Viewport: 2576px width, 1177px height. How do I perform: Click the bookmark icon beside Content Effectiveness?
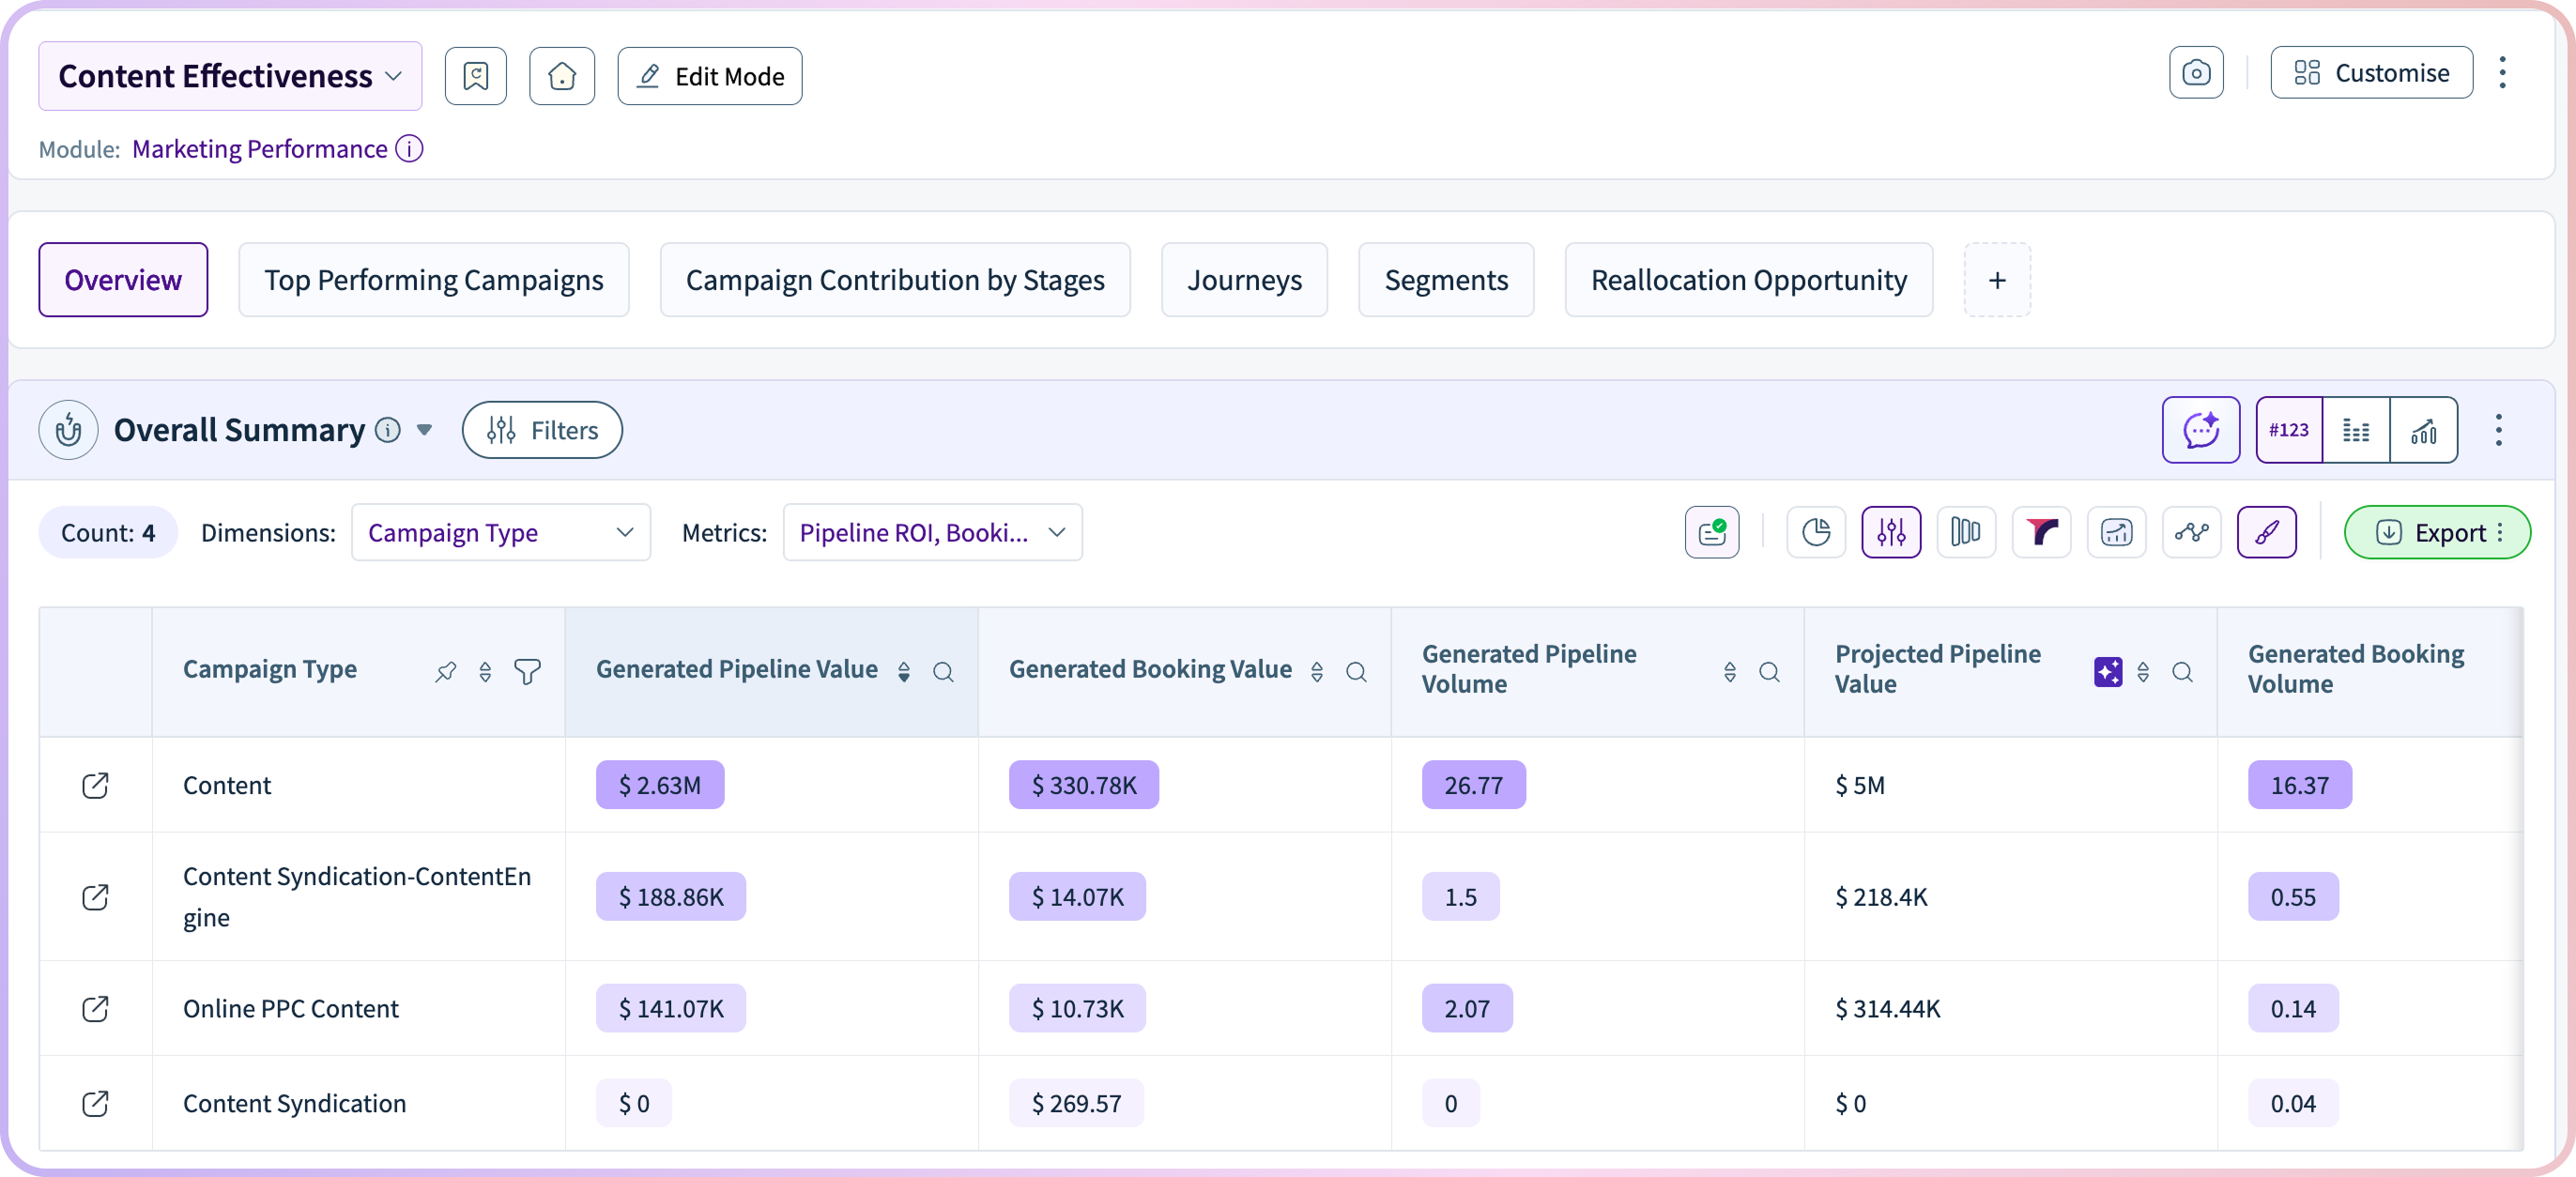click(x=475, y=76)
